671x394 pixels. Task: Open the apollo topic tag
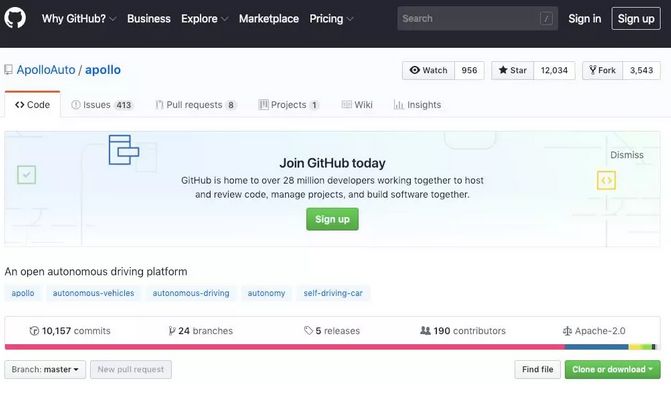pyautogui.click(x=23, y=293)
